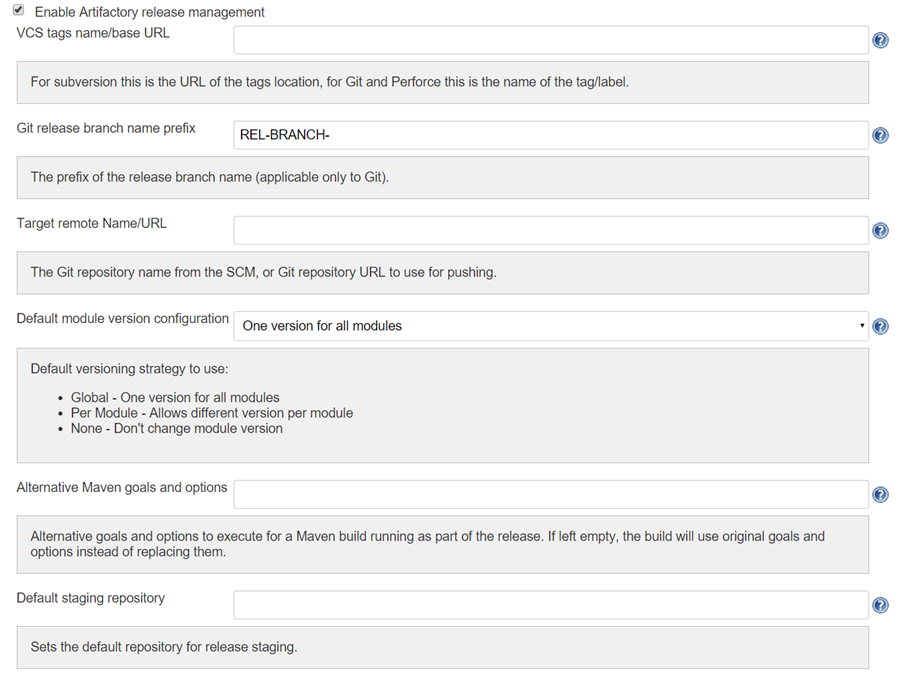The image size is (900, 683).
Task: Click the Git release branch name prefix label
Action: [103, 128]
